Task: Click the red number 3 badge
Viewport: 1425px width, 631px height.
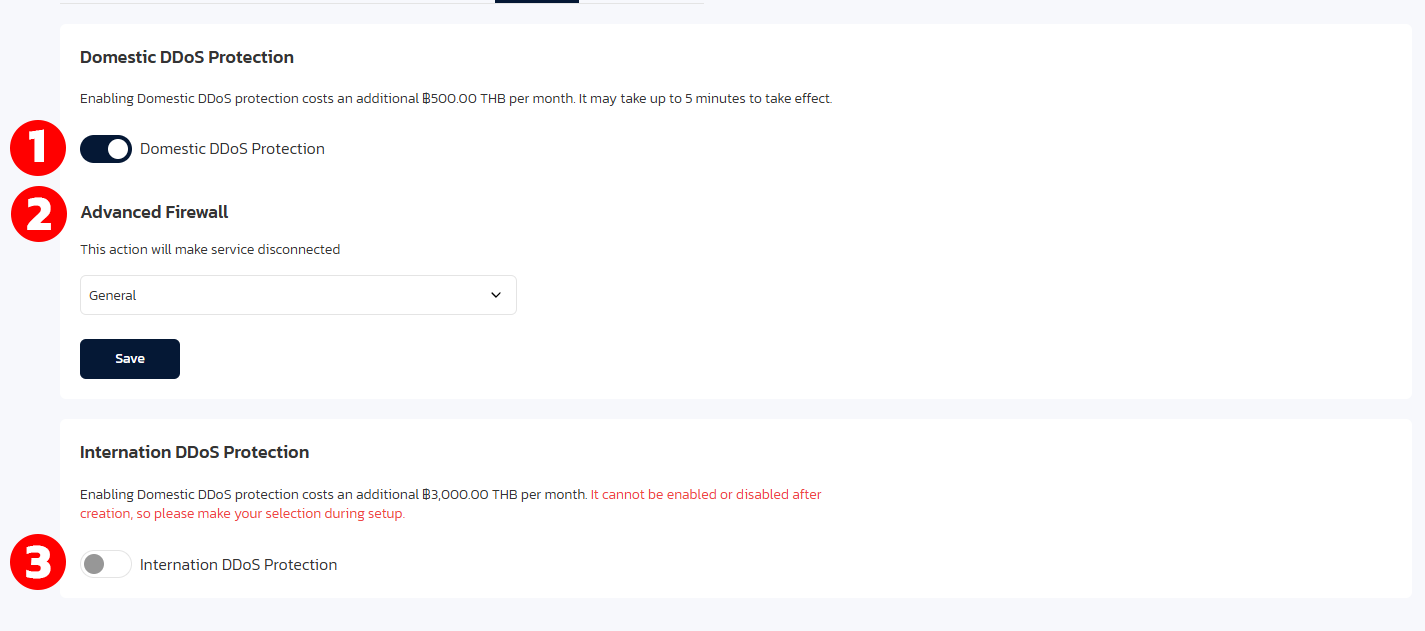Action: click(37, 562)
